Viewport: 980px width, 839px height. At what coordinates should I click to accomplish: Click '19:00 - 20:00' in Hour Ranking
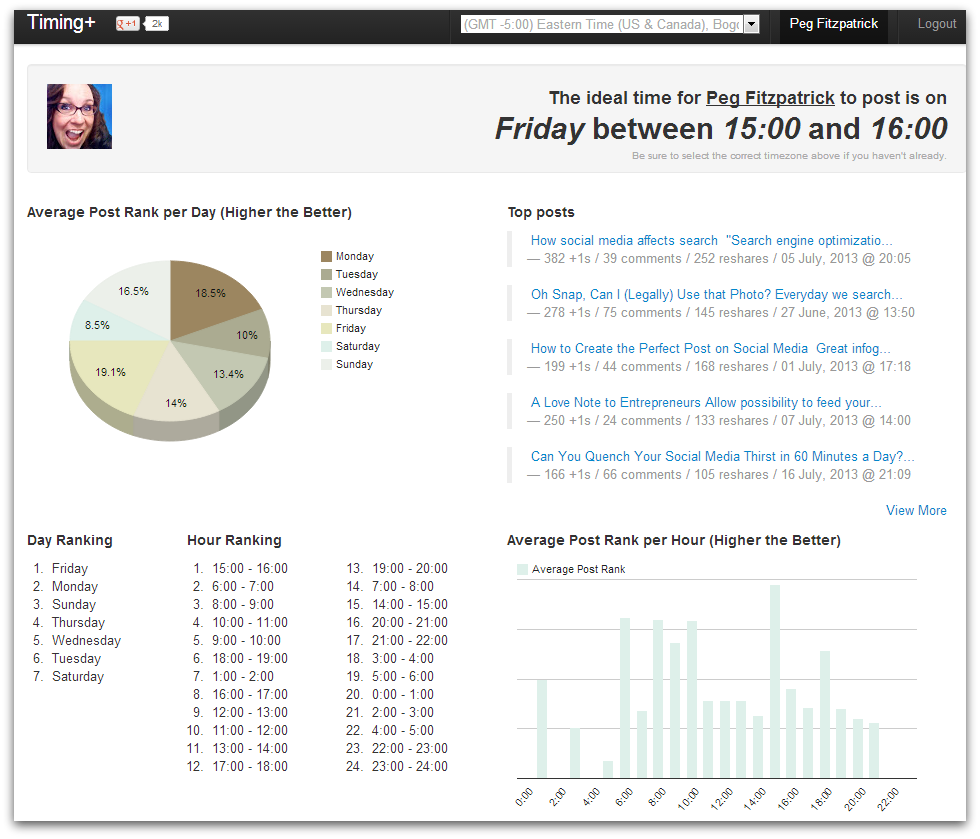click(x=410, y=568)
